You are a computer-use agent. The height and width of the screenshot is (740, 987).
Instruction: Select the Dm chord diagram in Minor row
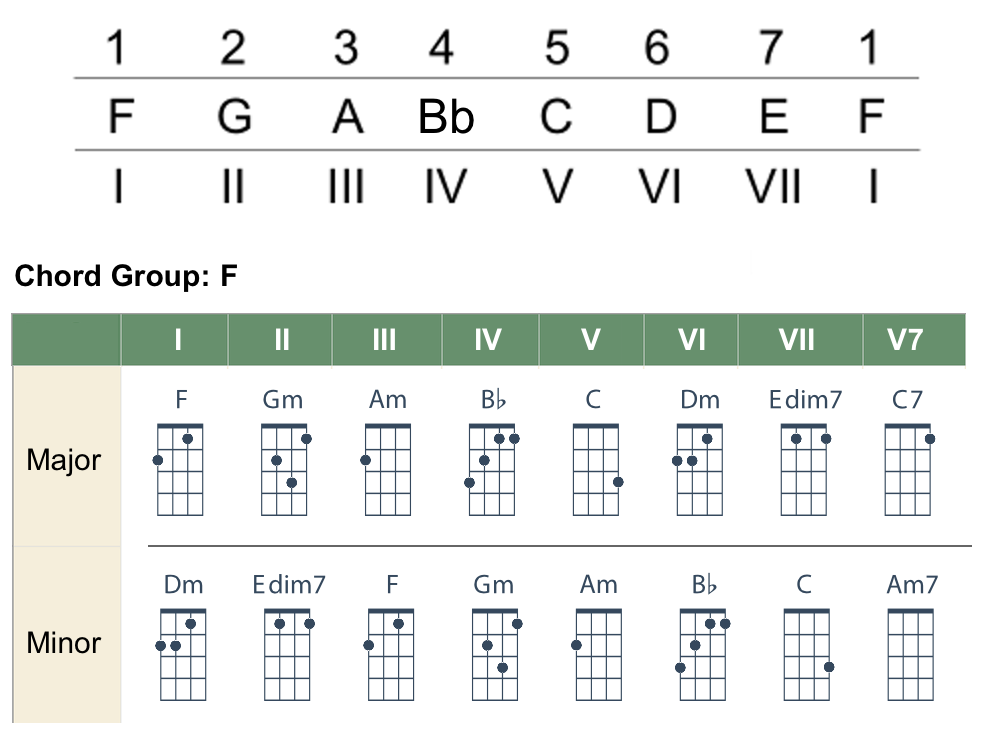[183, 654]
